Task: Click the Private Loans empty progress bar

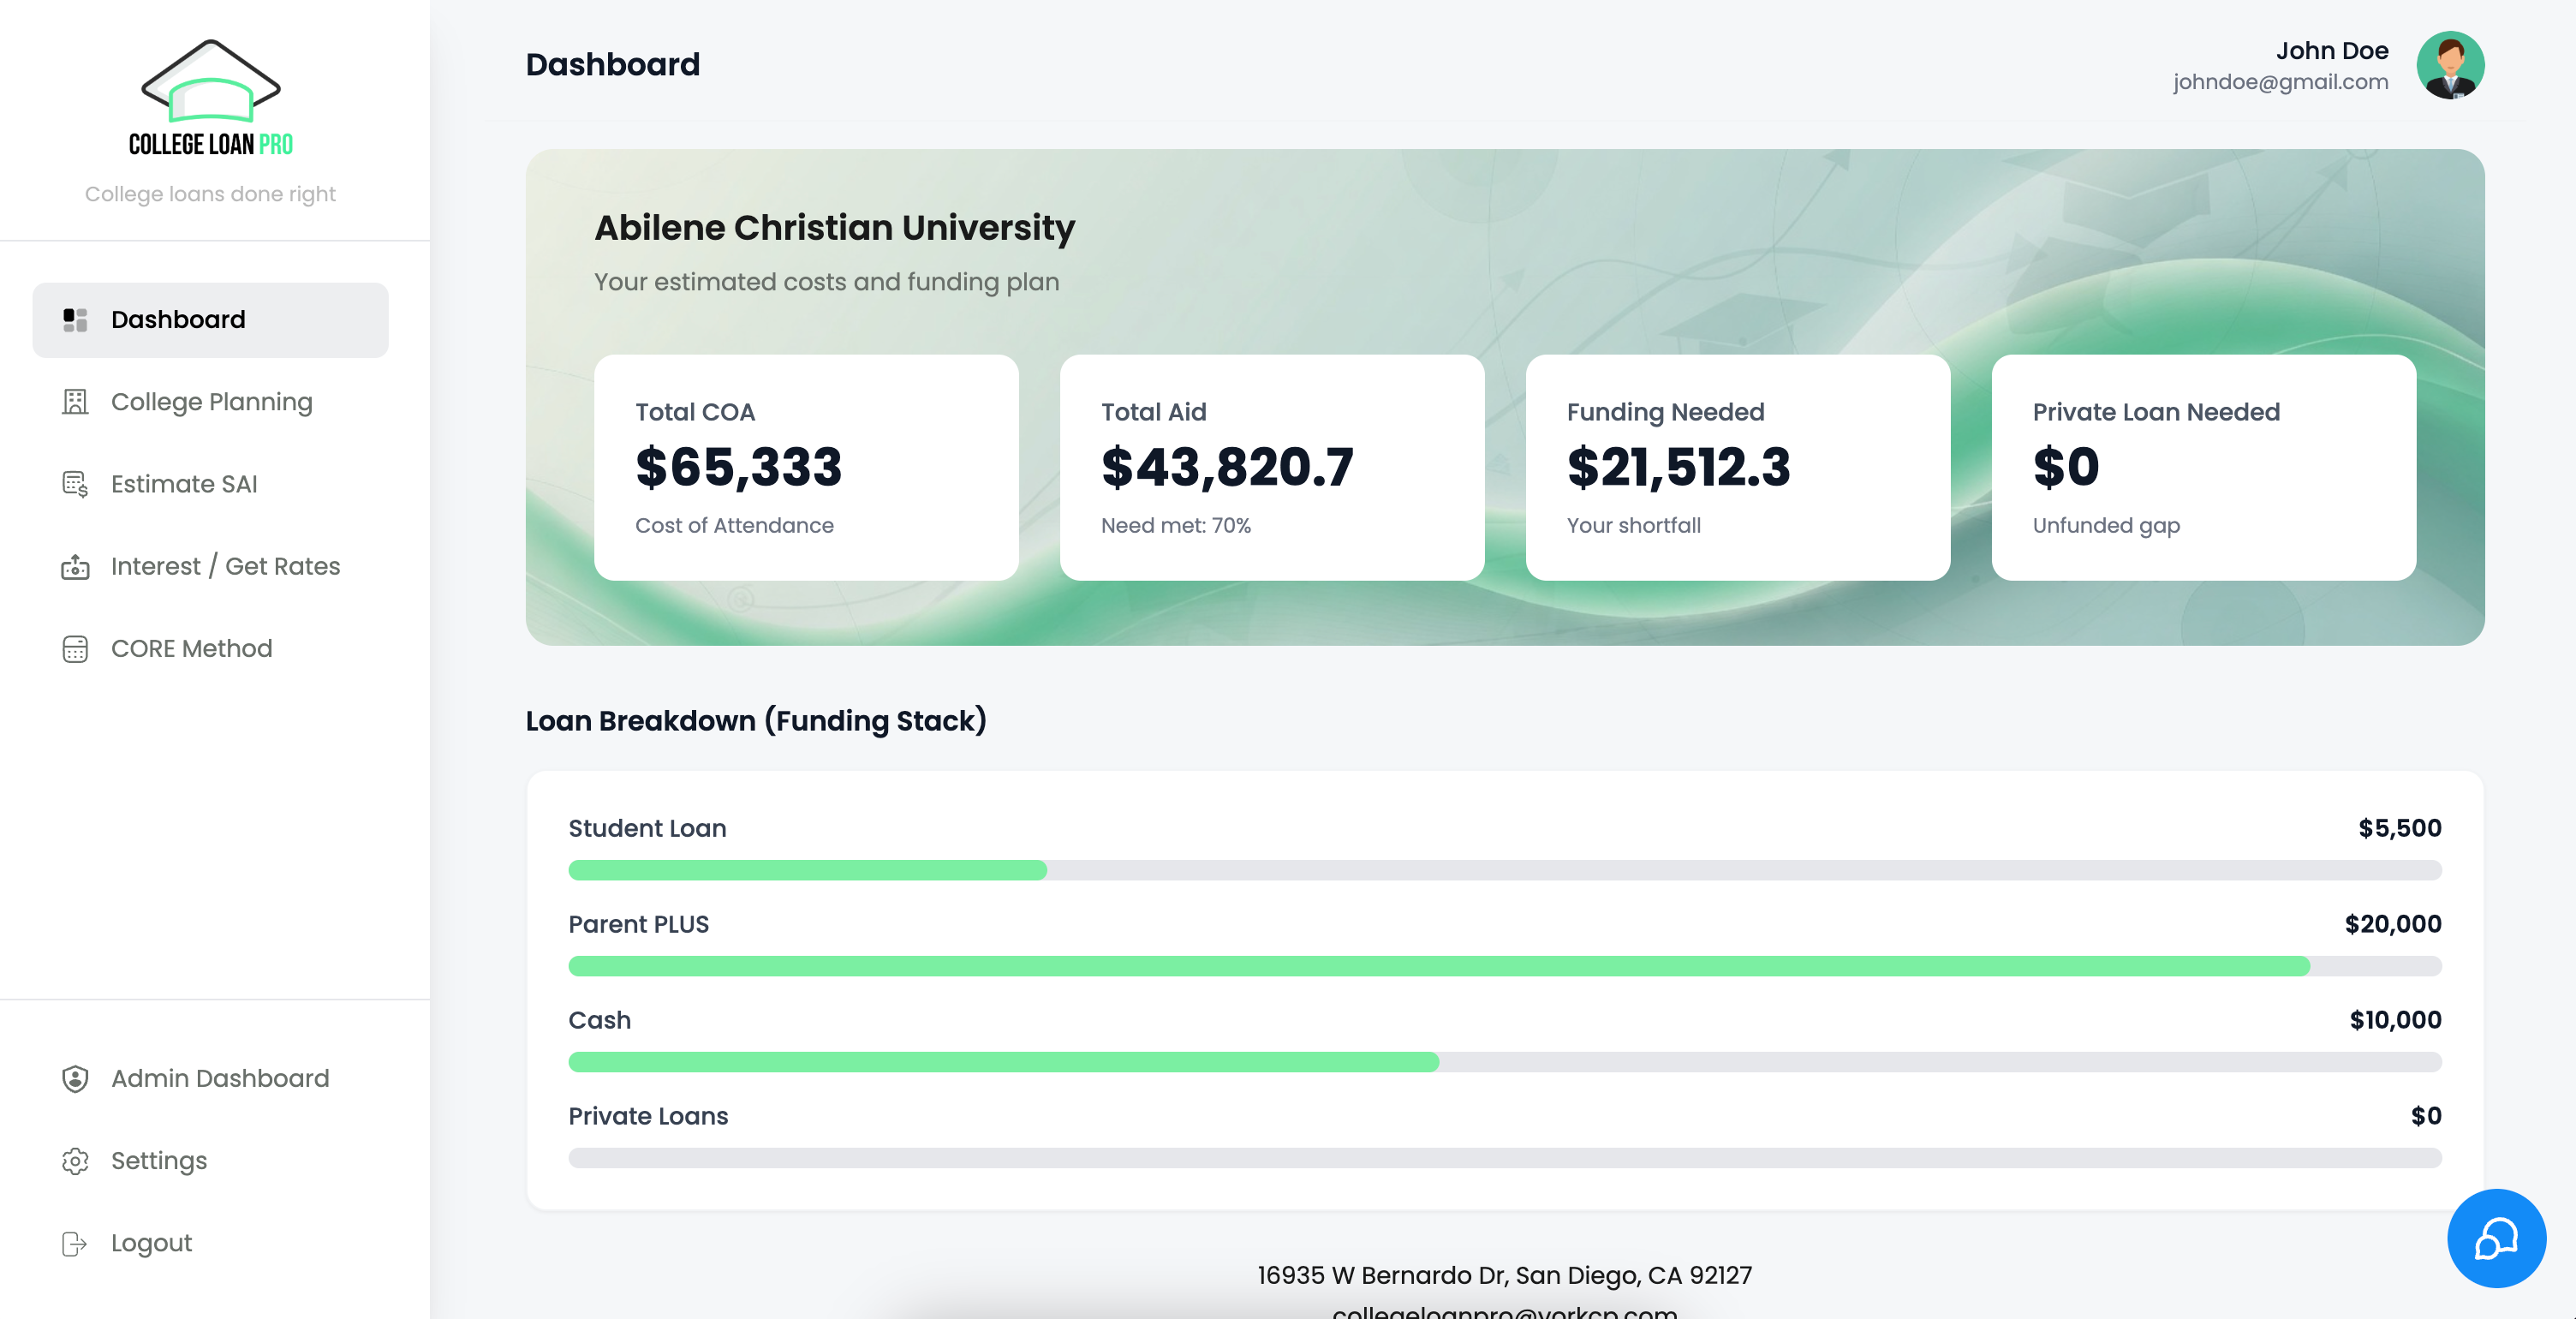Action: pos(1504,1158)
